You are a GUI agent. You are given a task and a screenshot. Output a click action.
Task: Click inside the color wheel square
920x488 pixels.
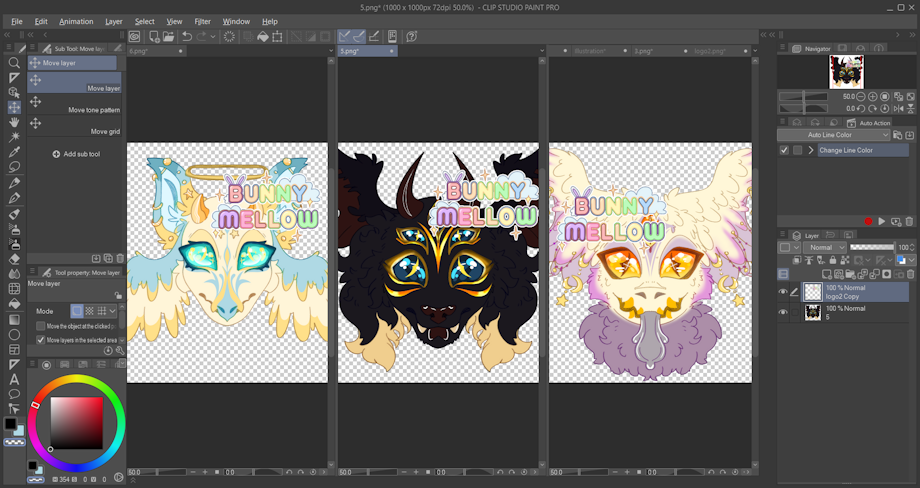tap(77, 422)
